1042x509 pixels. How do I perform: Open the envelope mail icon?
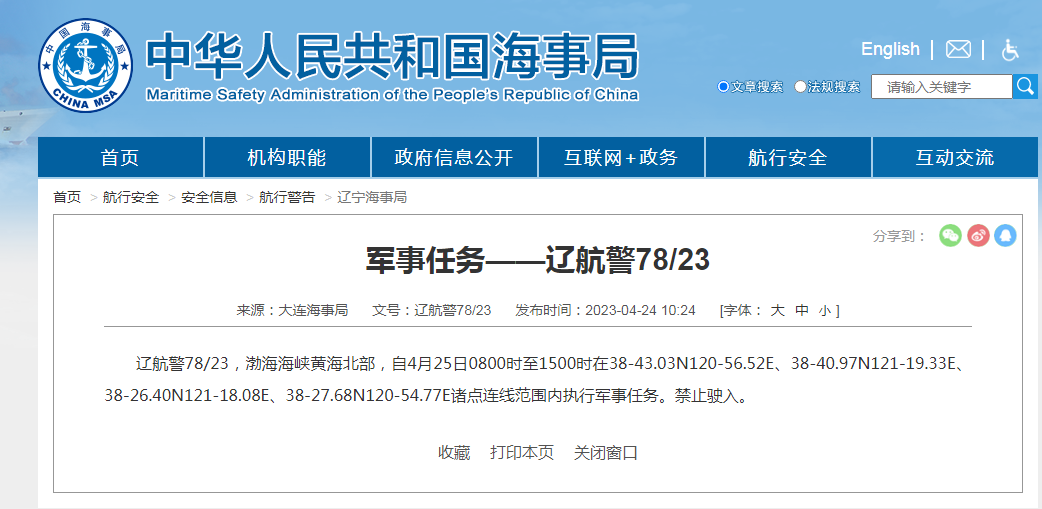point(958,49)
